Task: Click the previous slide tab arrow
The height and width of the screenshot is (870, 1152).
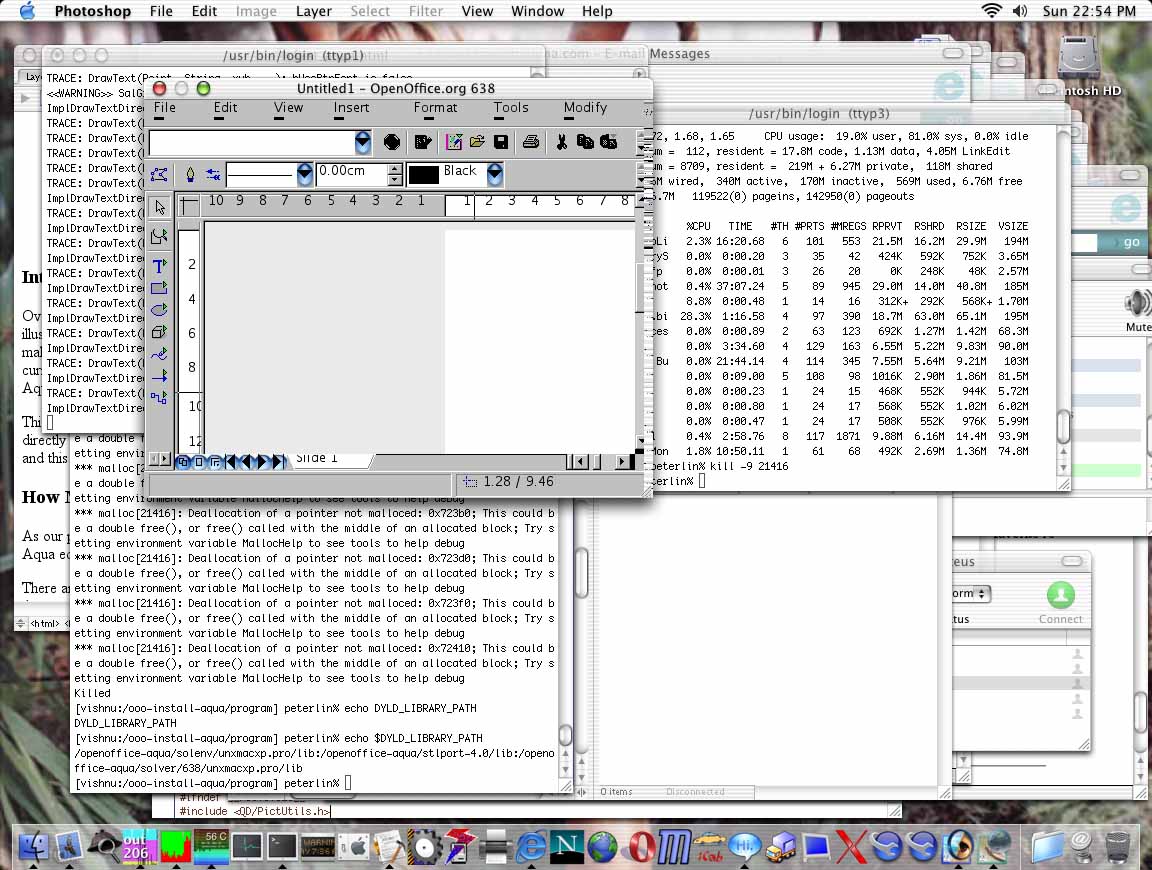Action: (x=245, y=461)
